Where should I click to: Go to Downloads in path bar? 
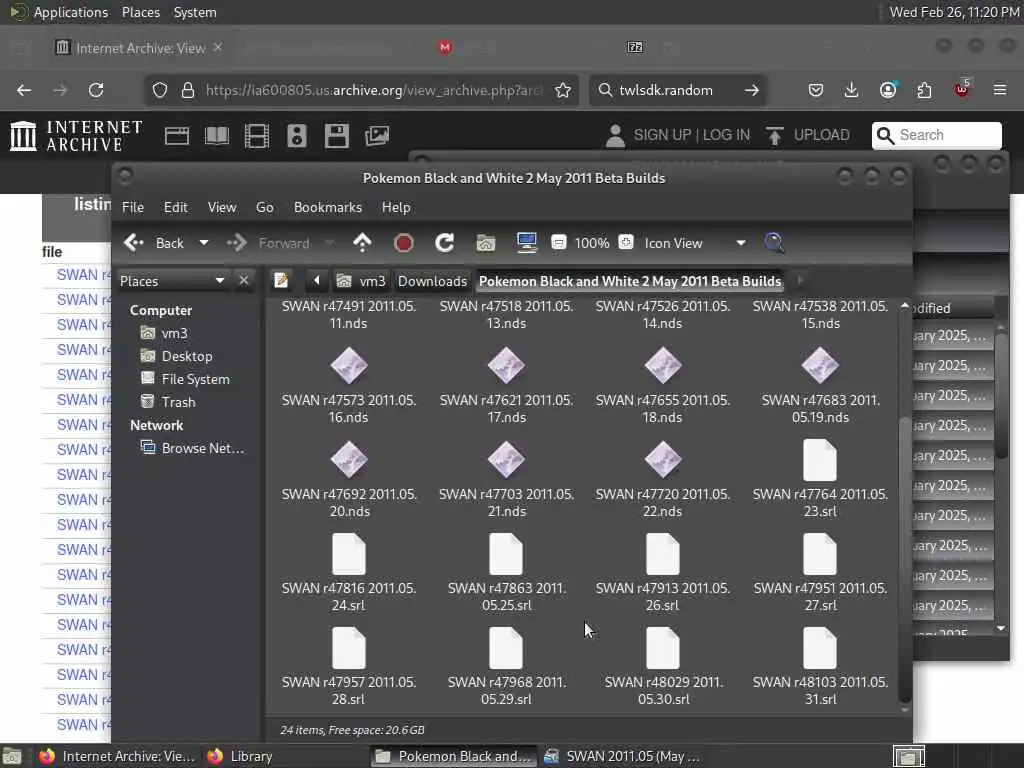click(432, 281)
